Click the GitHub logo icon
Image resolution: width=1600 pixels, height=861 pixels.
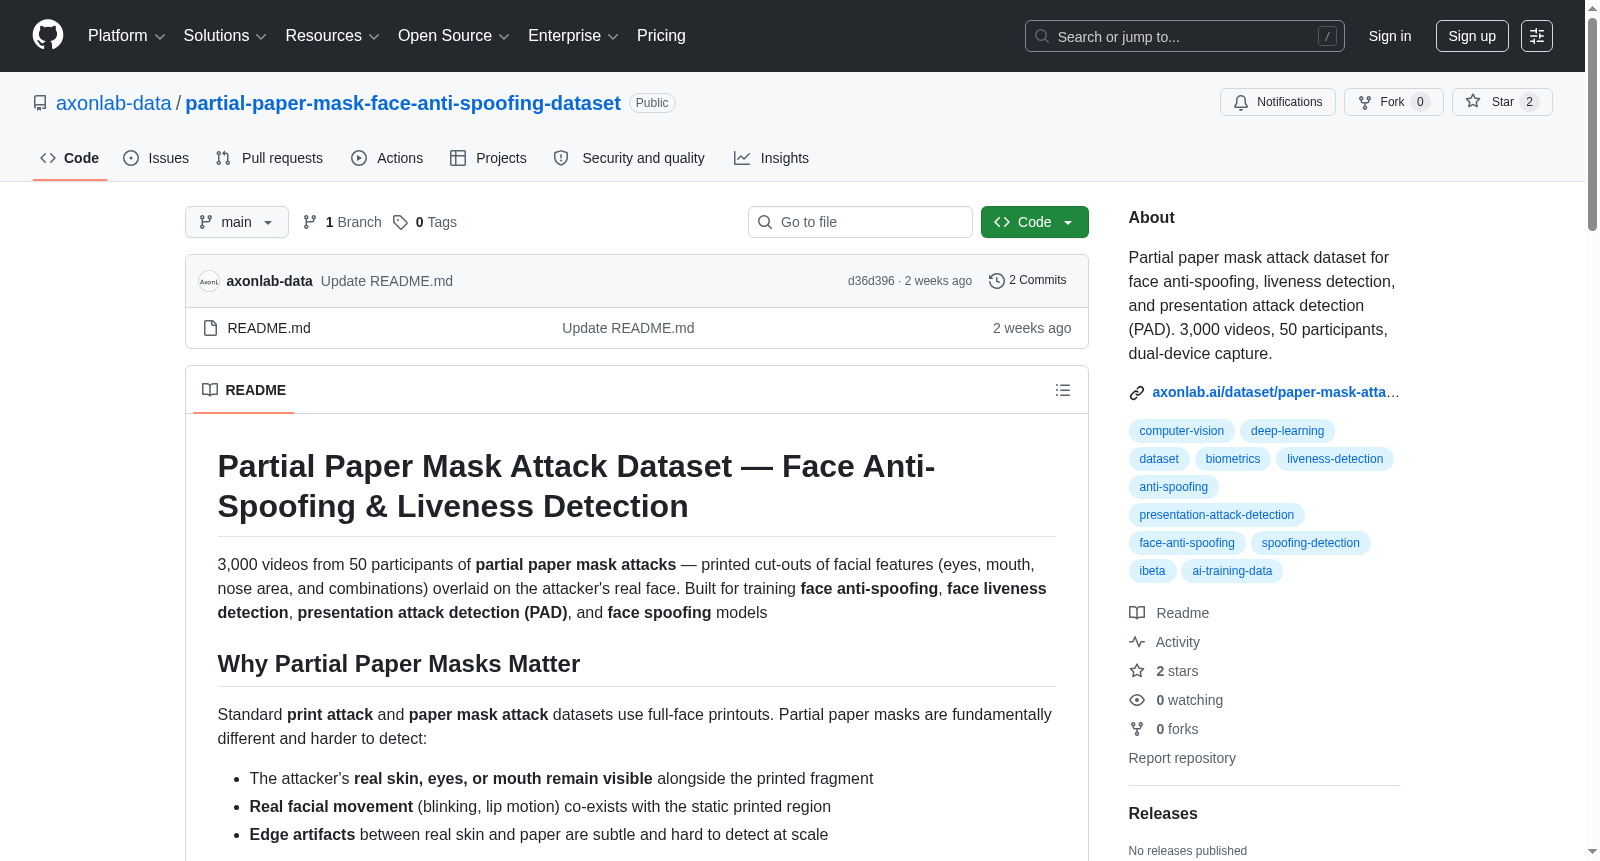point(48,35)
